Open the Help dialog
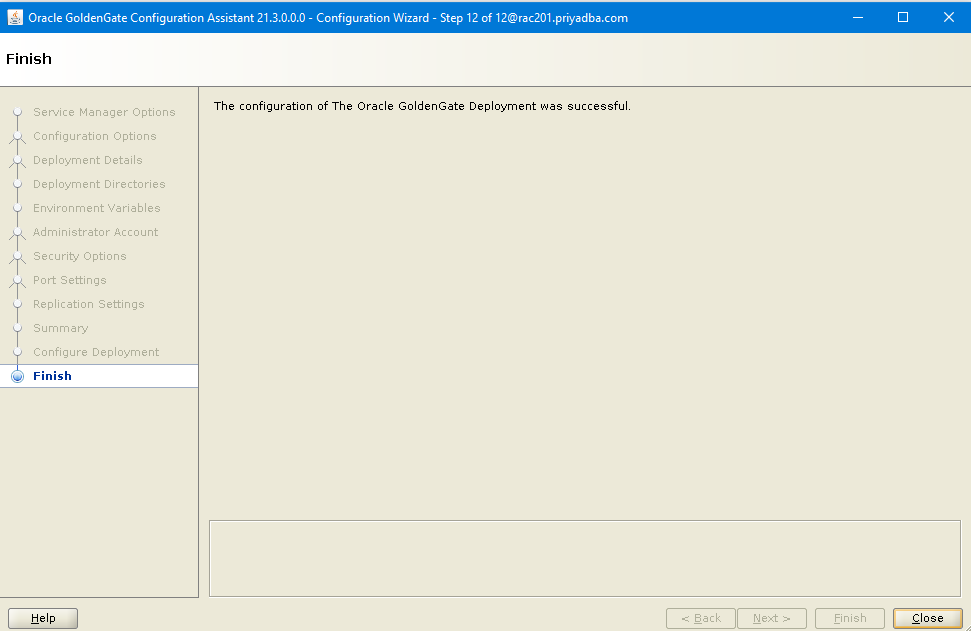Screen dimensions: 971x631 (43, 618)
